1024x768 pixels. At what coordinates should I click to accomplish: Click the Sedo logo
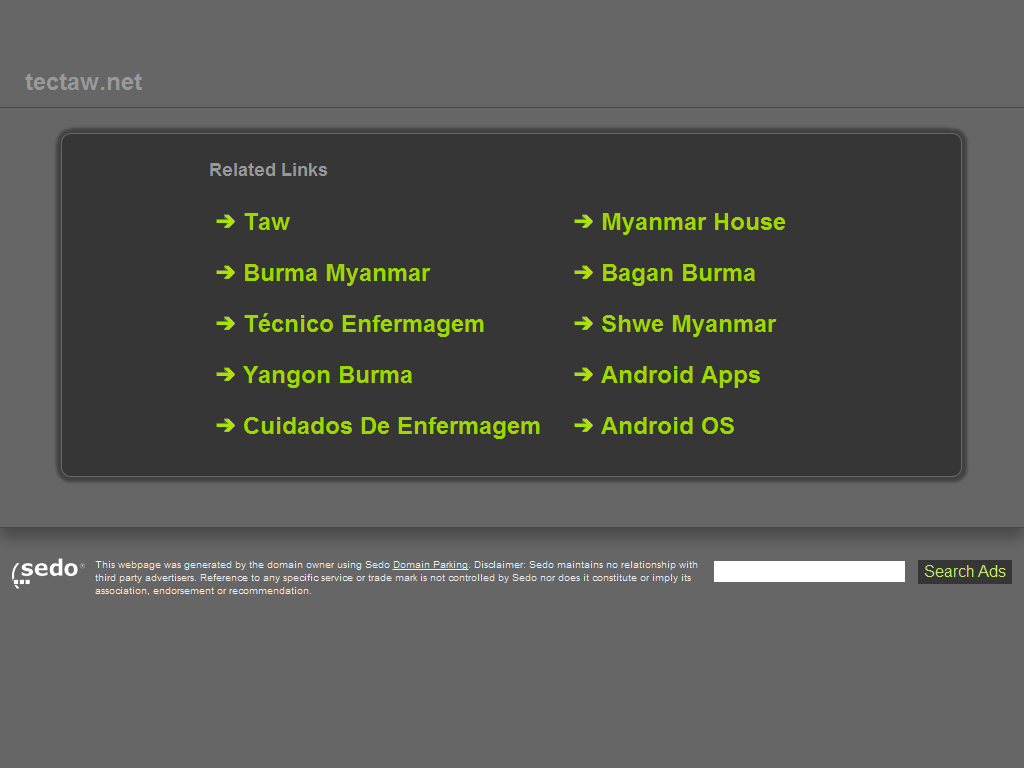pyautogui.click(x=47, y=572)
